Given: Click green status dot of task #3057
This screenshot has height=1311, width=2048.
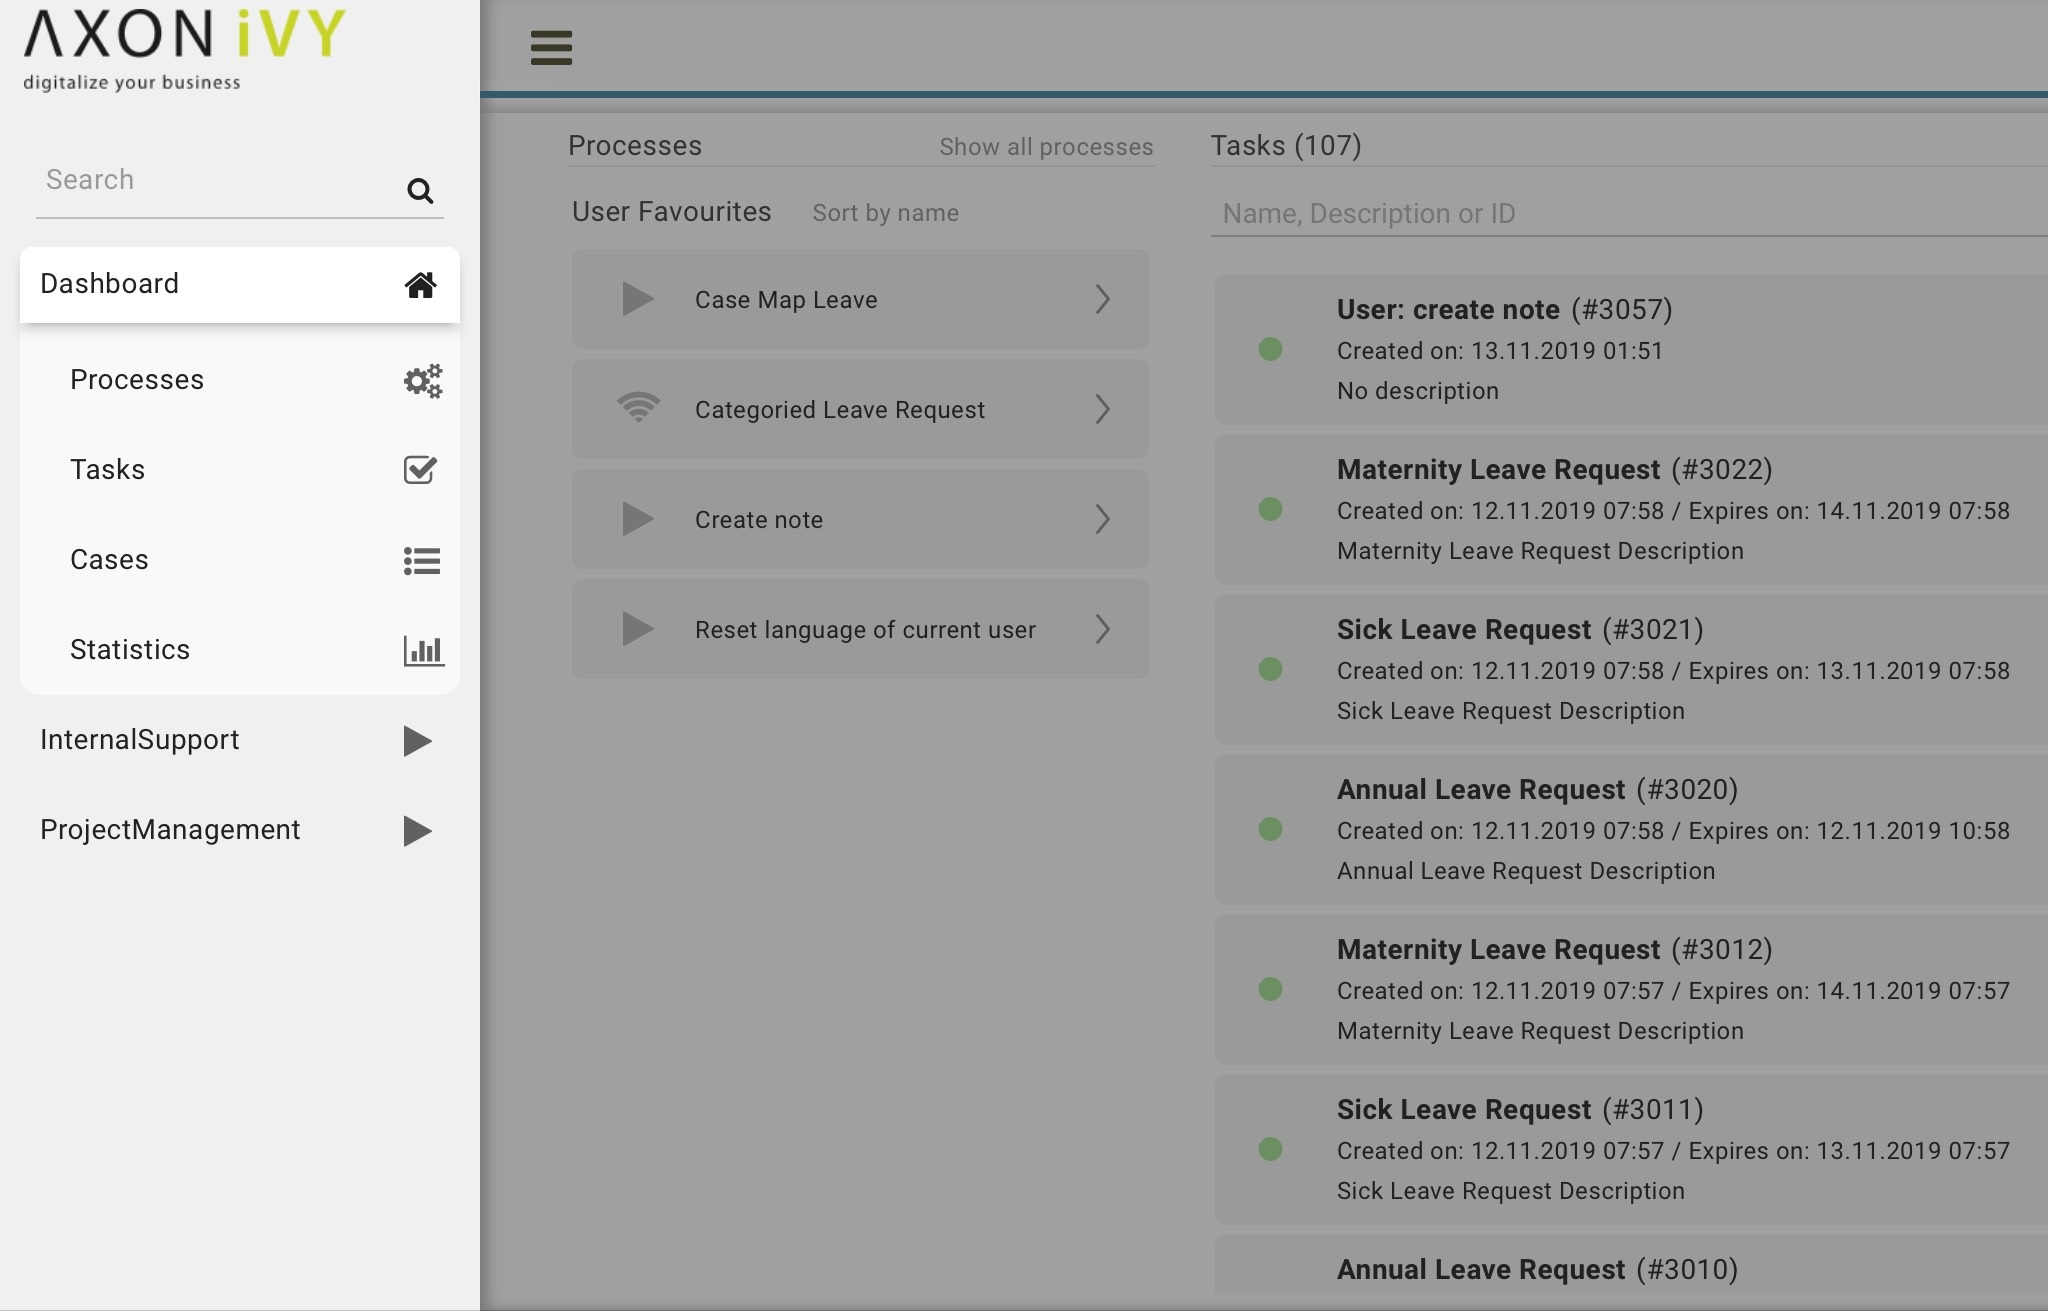Looking at the screenshot, I should (x=1270, y=349).
